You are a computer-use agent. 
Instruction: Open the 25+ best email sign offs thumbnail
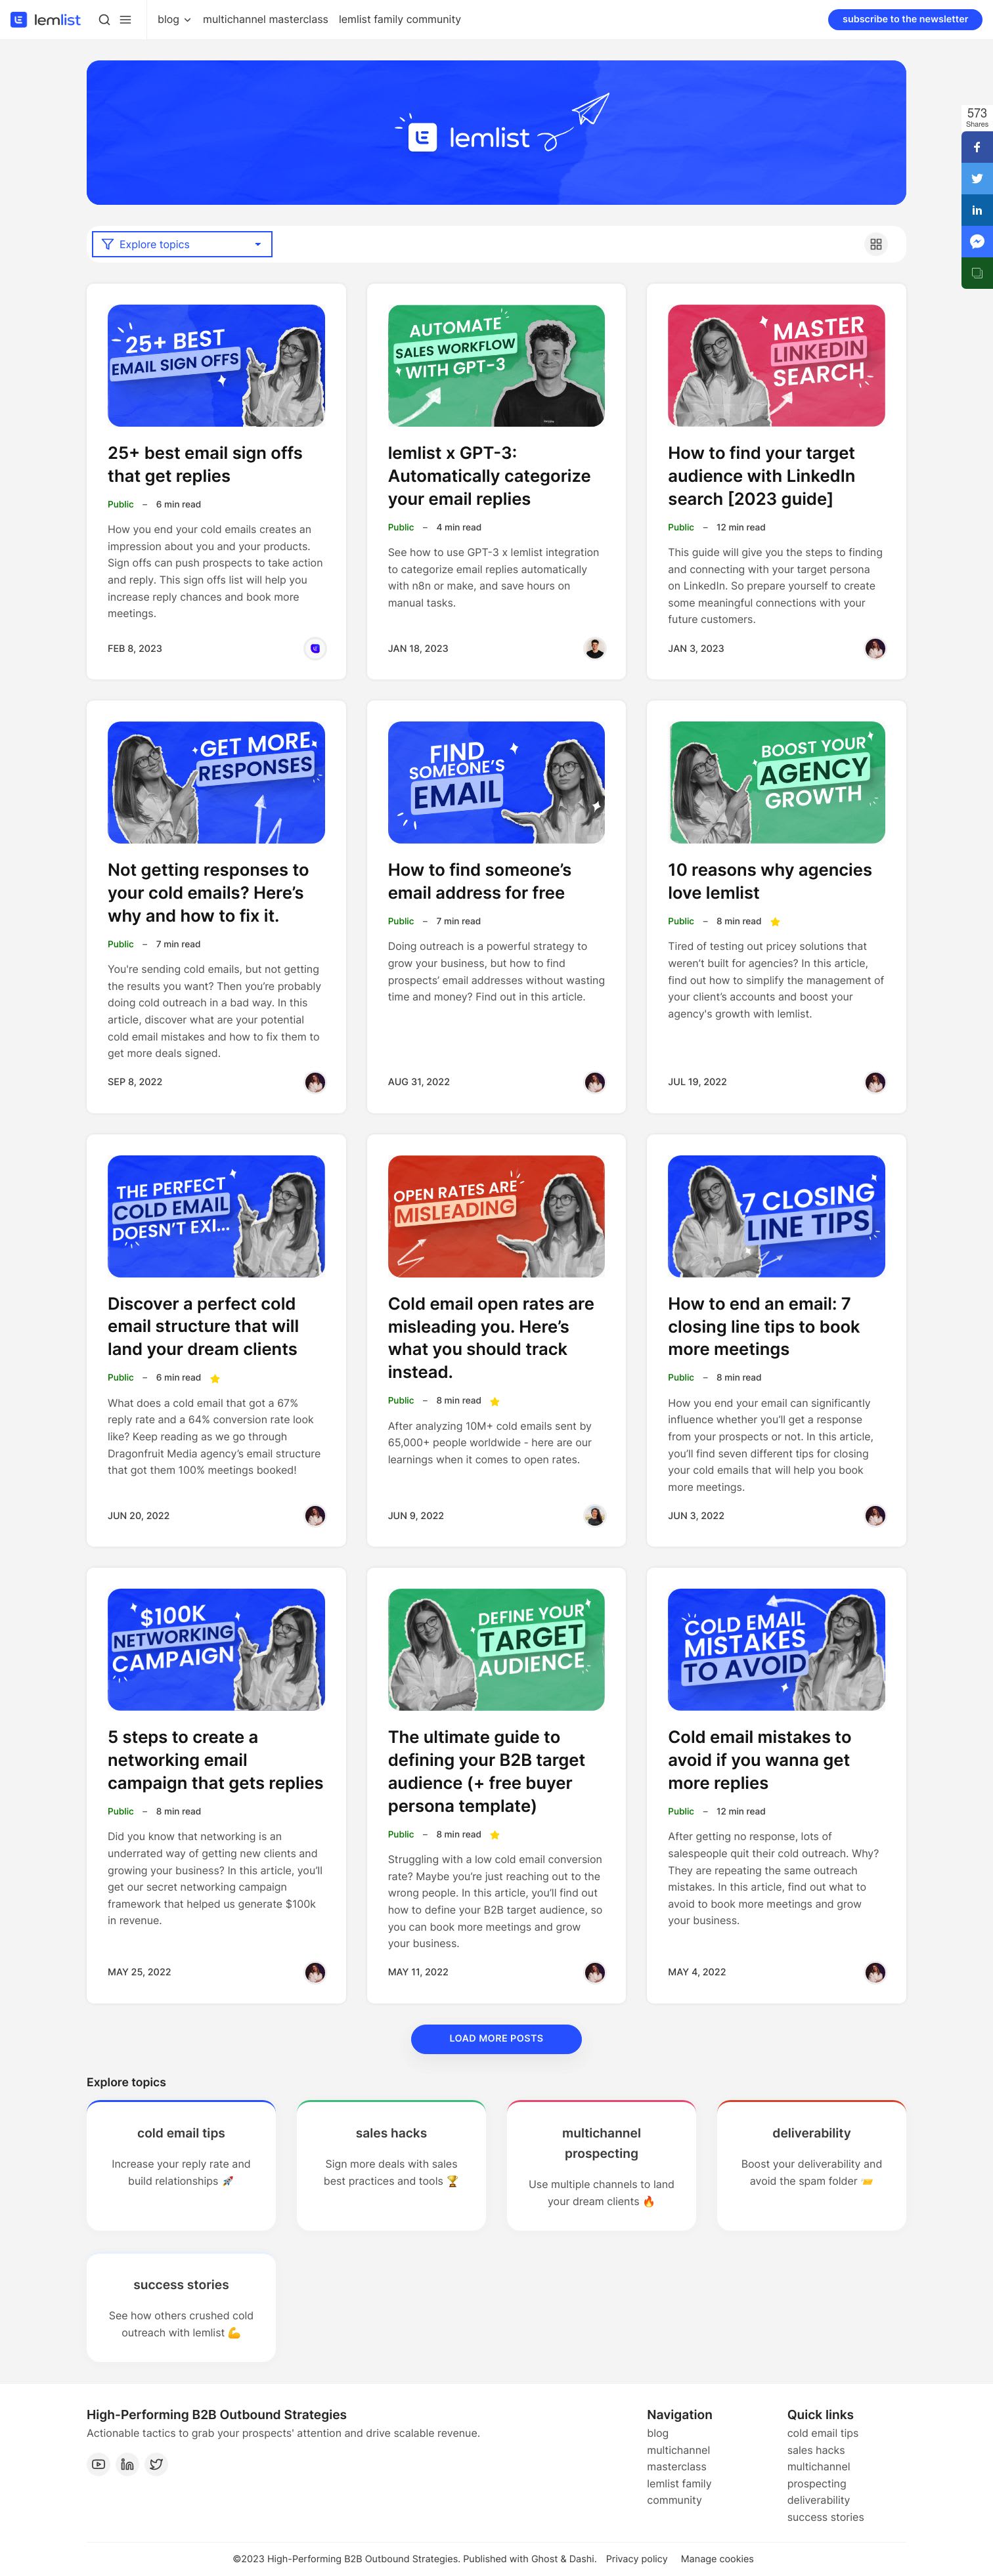216,366
